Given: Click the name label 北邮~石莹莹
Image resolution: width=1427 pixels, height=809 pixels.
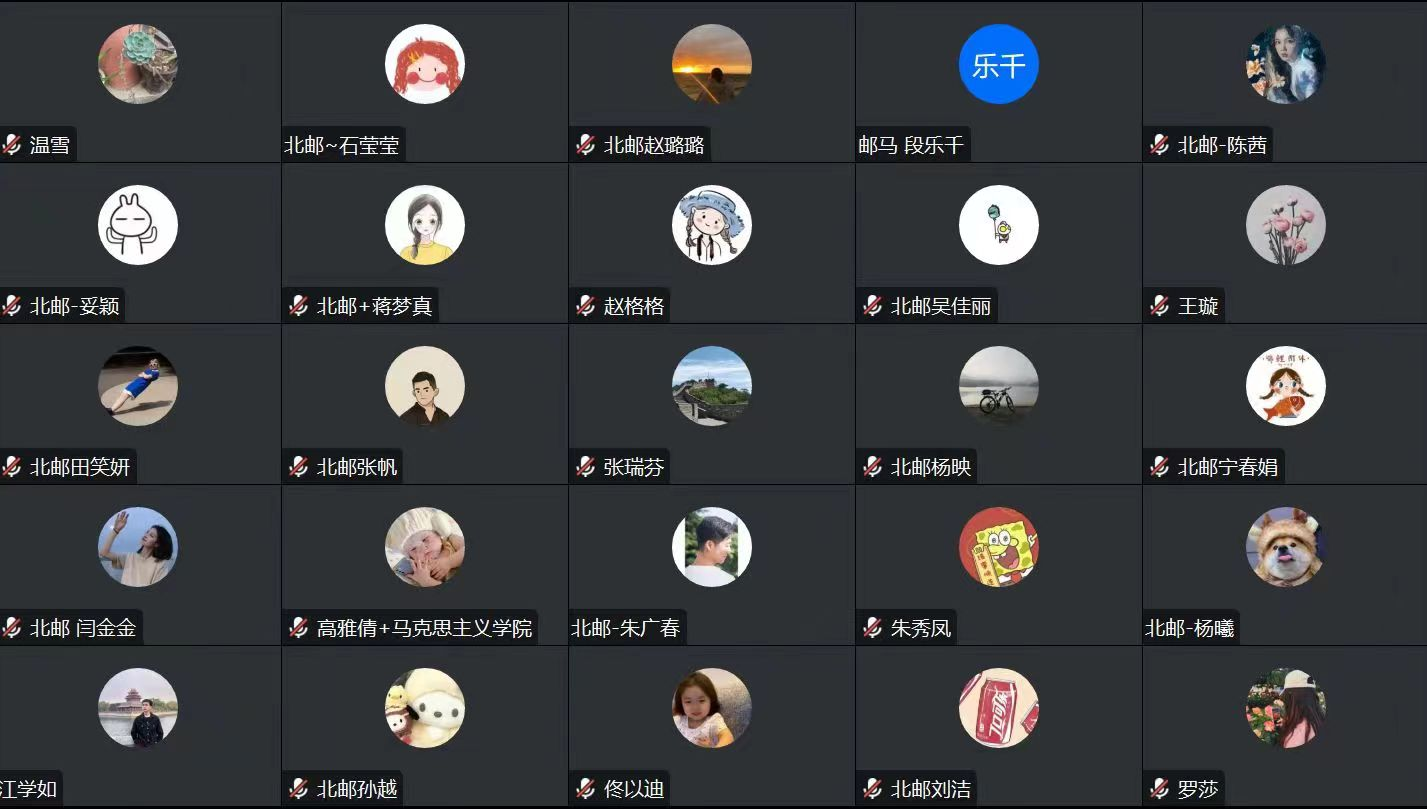Looking at the screenshot, I should 342,145.
